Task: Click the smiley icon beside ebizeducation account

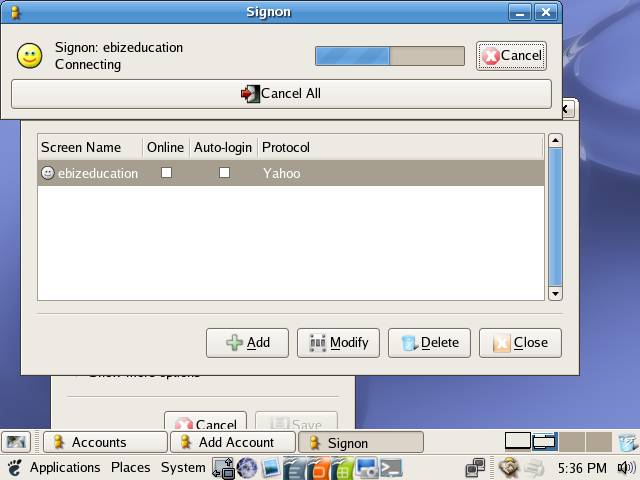Action: tap(47, 173)
